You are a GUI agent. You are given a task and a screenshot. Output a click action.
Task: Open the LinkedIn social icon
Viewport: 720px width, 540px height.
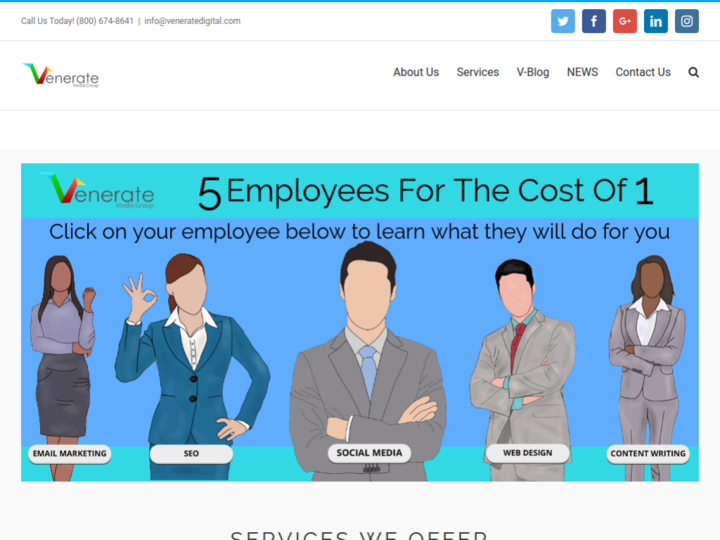coord(656,21)
